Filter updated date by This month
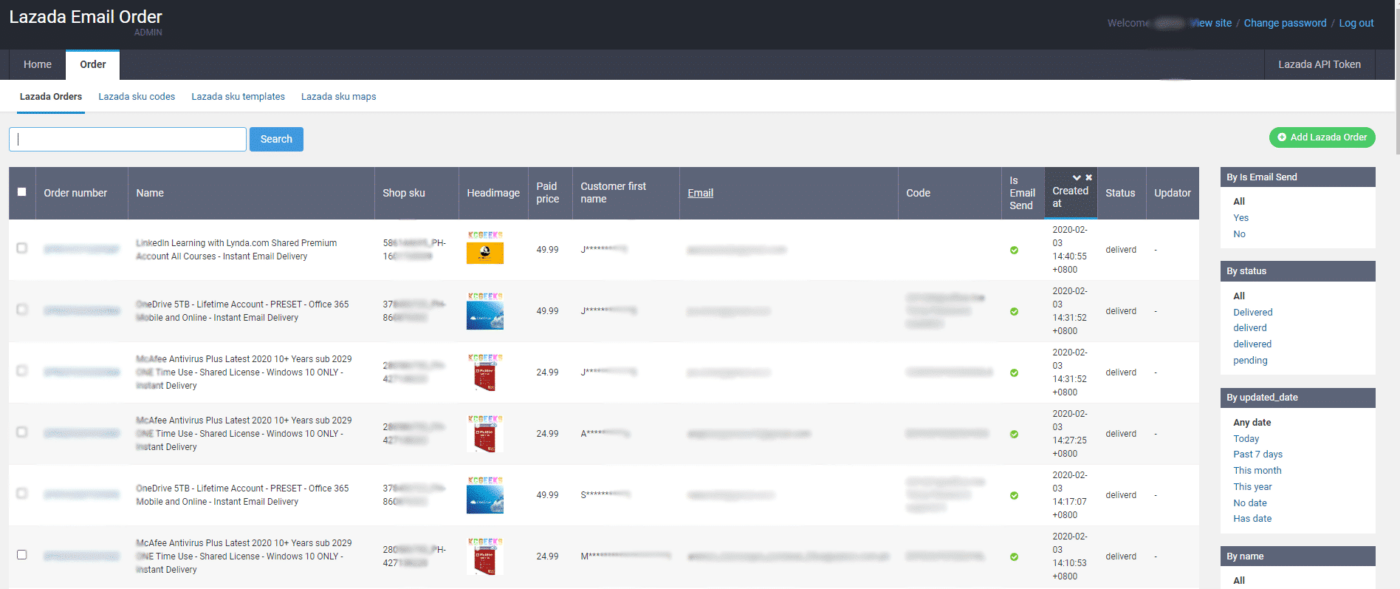Image resolution: width=1400 pixels, height=589 pixels. (1257, 471)
